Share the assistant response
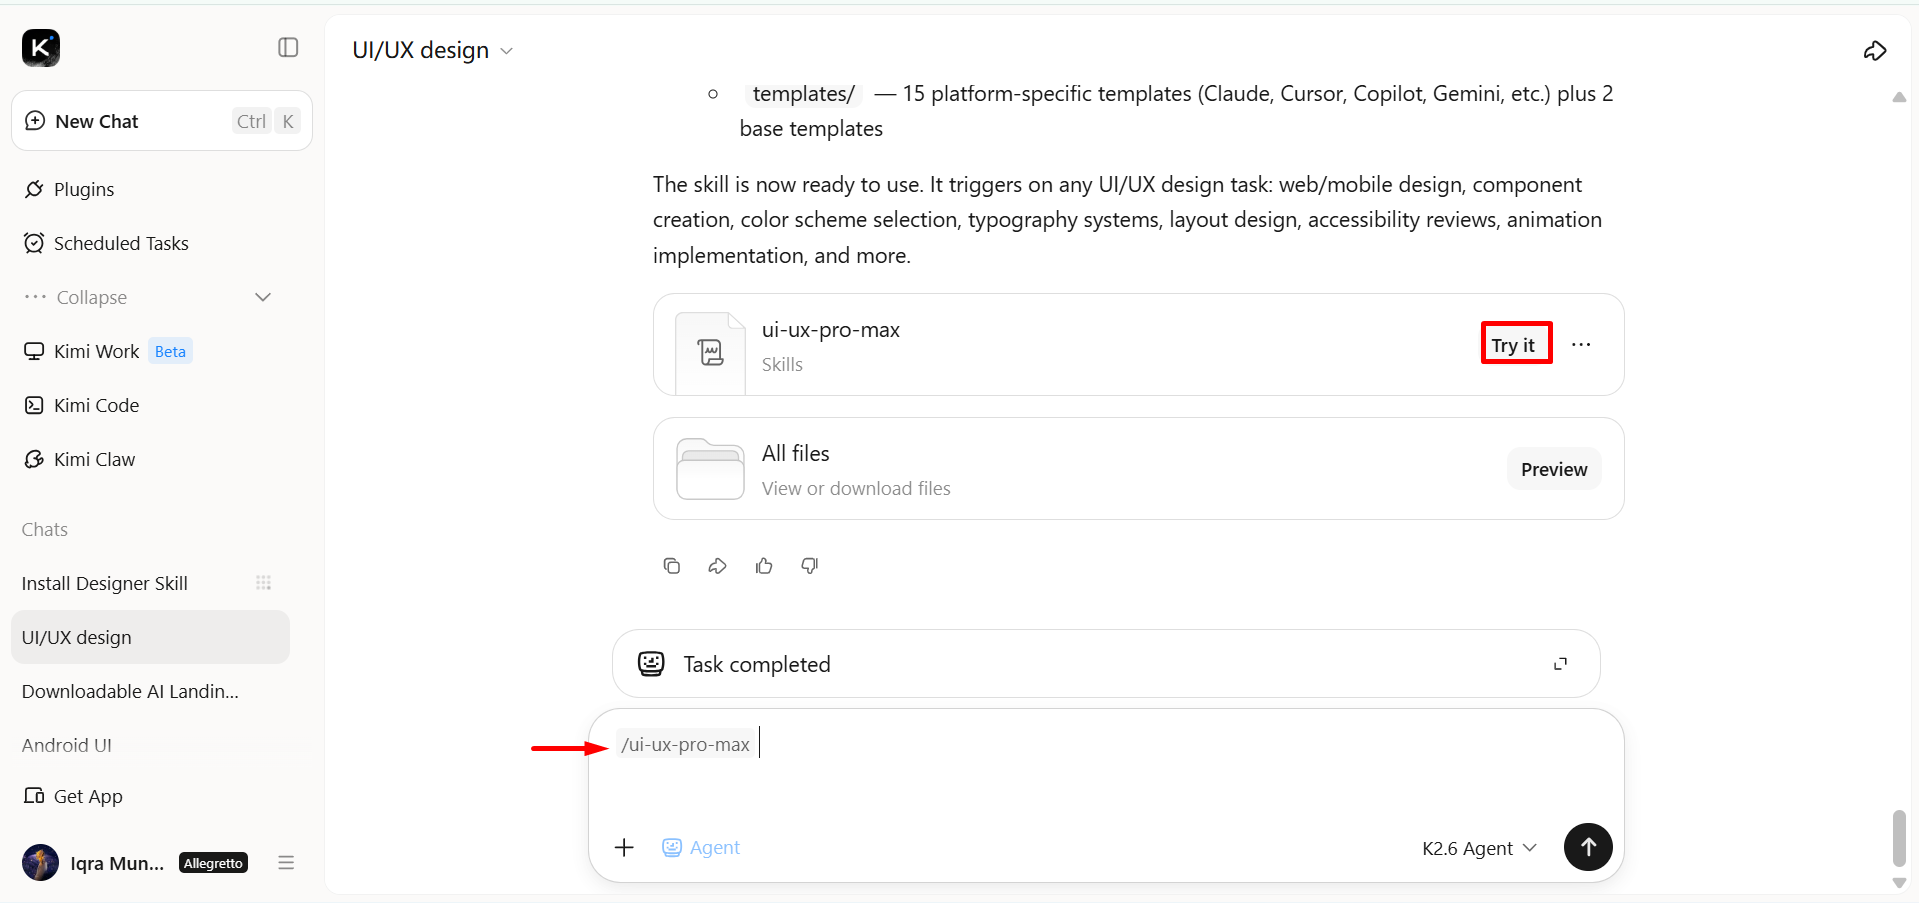 click(x=717, y=566)
